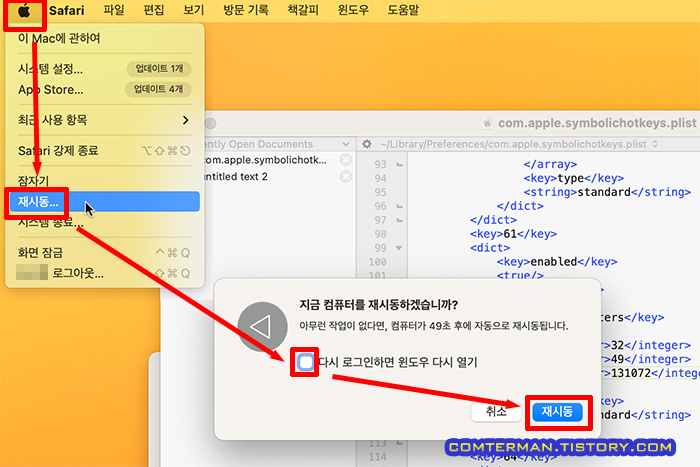Open the 방문 기록 menu
700x467 pixels.
coord(246,10)
